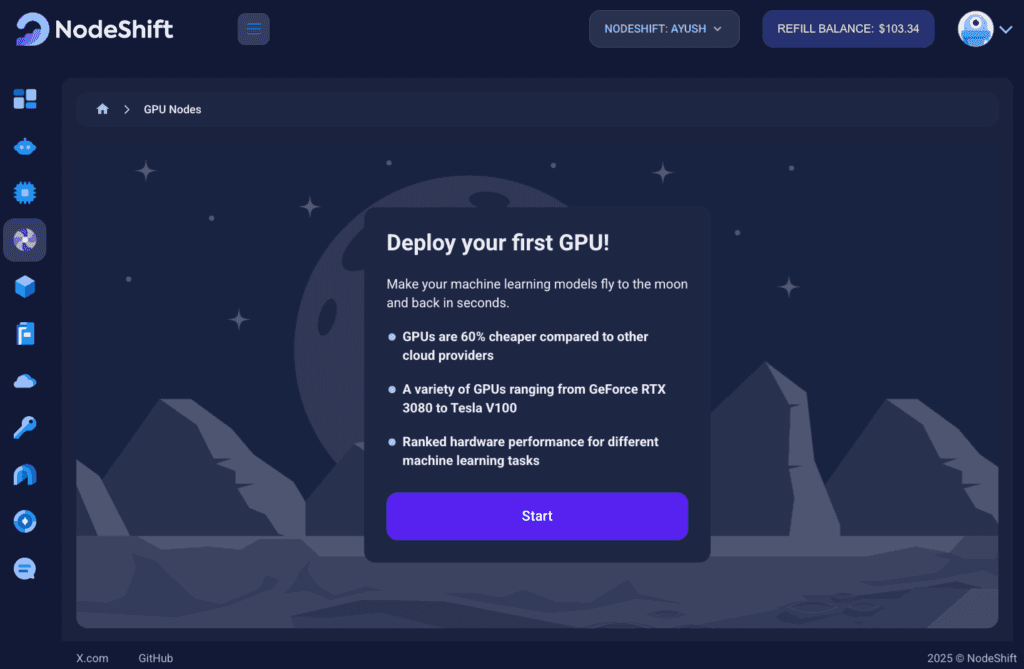Screen dimensions: 1024x669
Task: Open the document files icon in sidebar
Action: (25, 334)
